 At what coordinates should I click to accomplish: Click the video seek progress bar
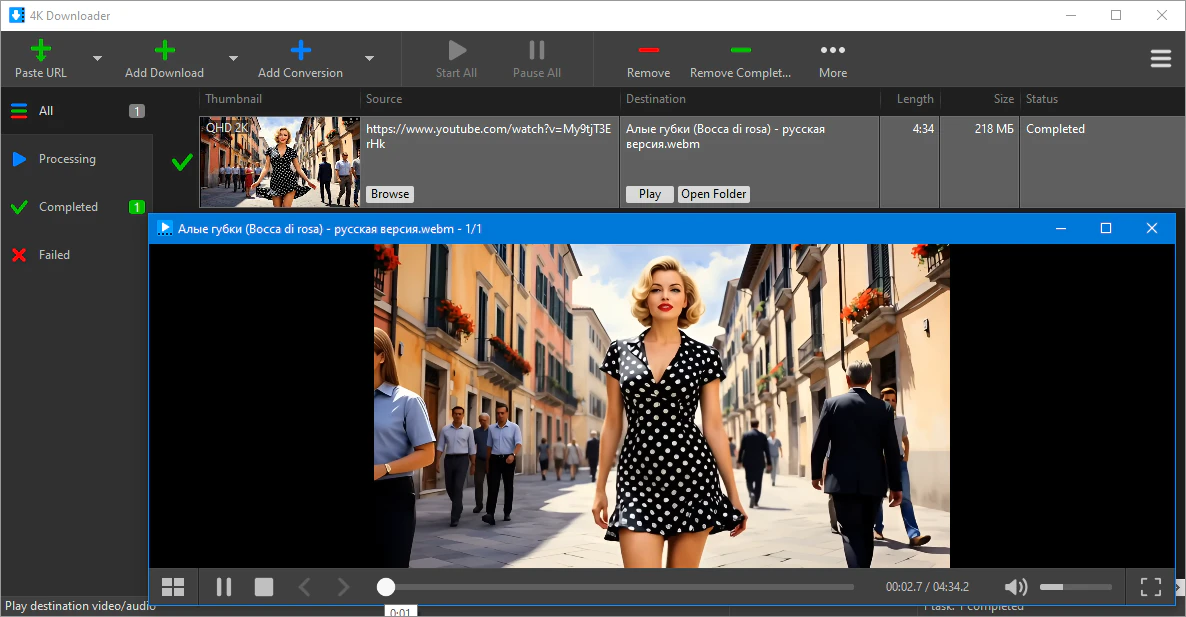pos(620,587)
